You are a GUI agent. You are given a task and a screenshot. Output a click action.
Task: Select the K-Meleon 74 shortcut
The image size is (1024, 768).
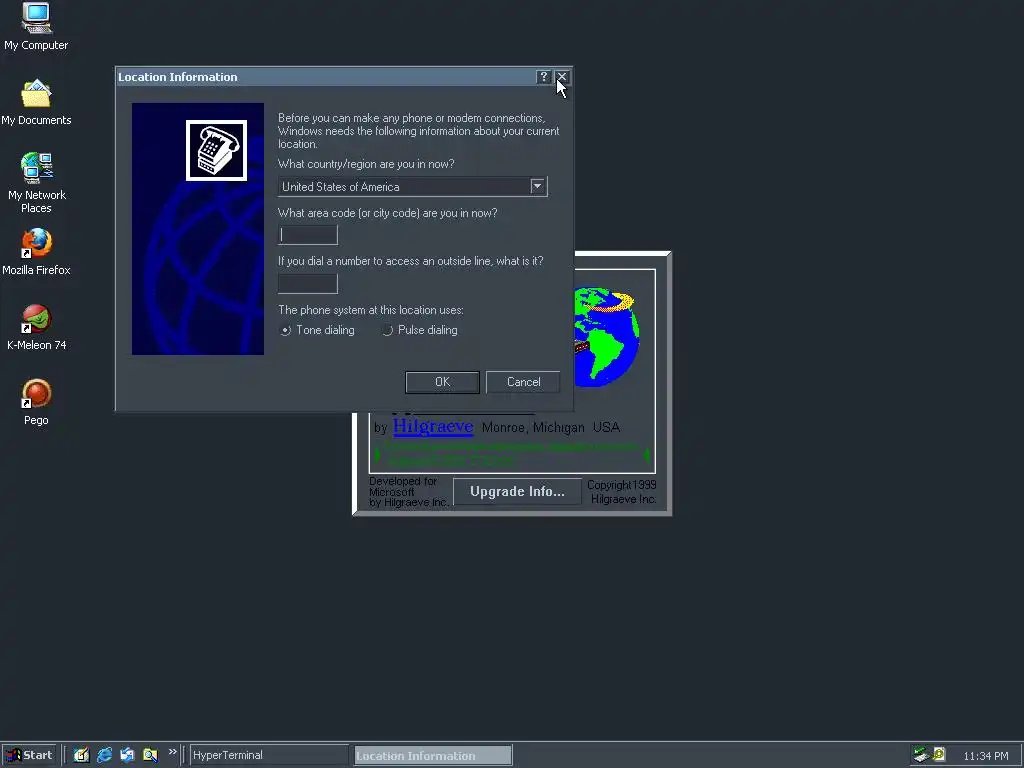[36, 327]
